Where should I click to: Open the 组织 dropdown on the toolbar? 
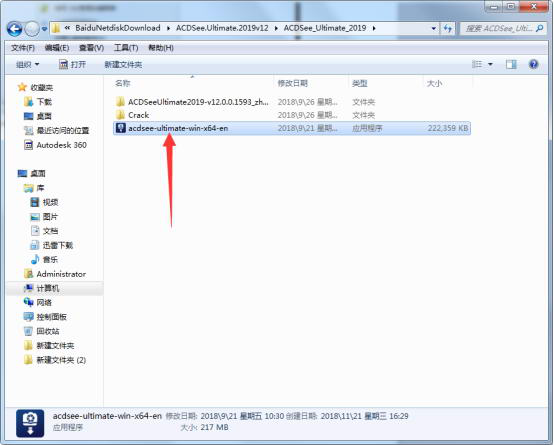28,65
